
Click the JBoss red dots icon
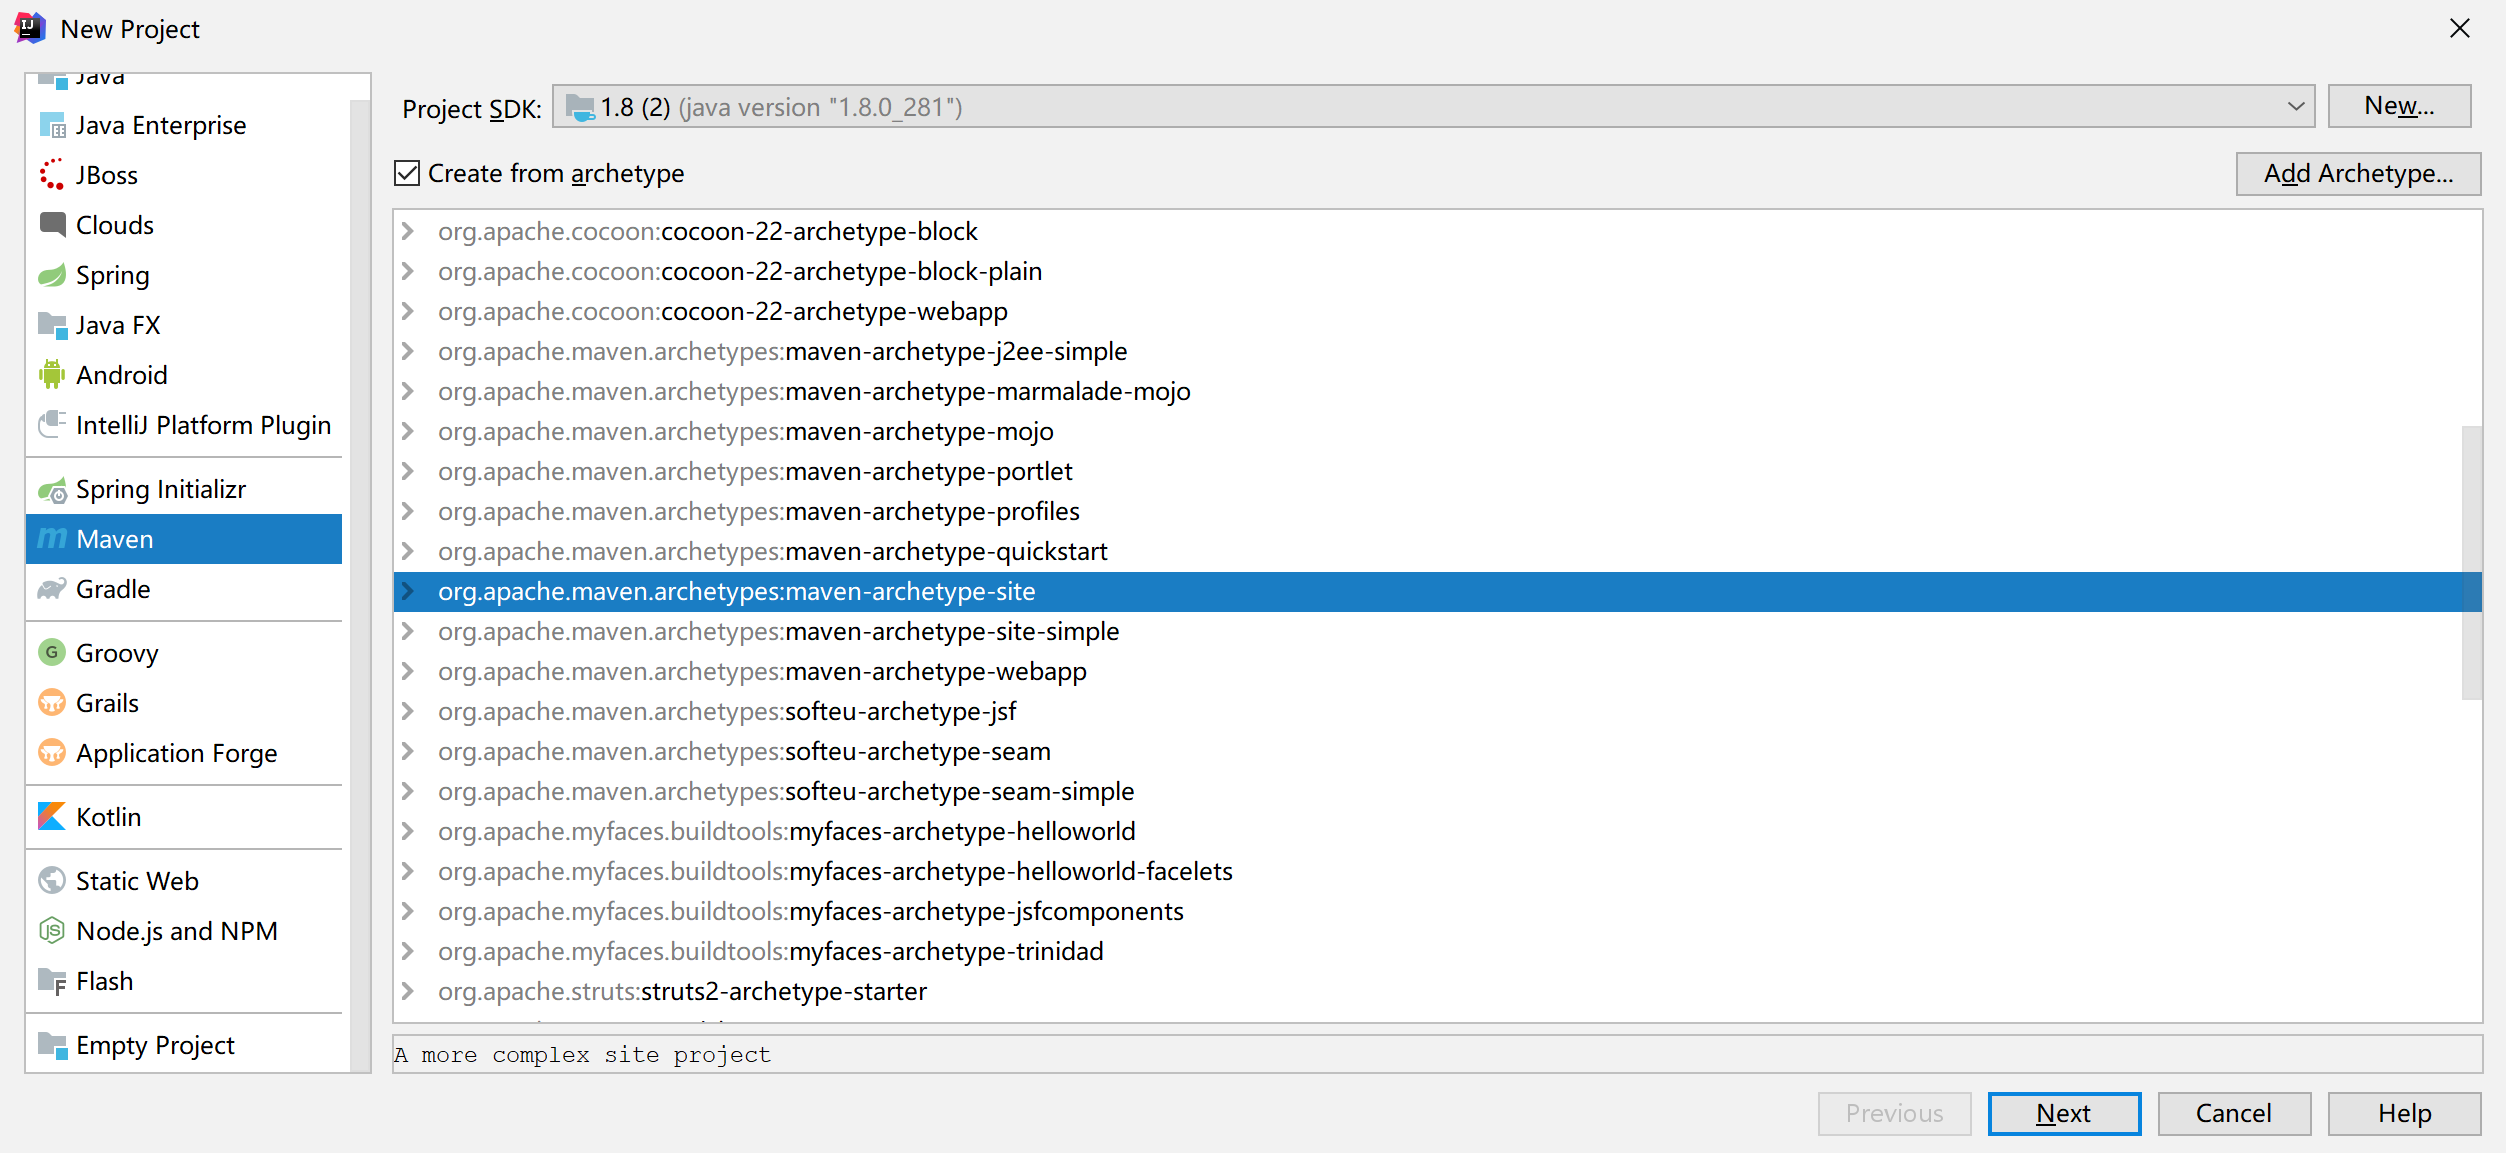52,175
